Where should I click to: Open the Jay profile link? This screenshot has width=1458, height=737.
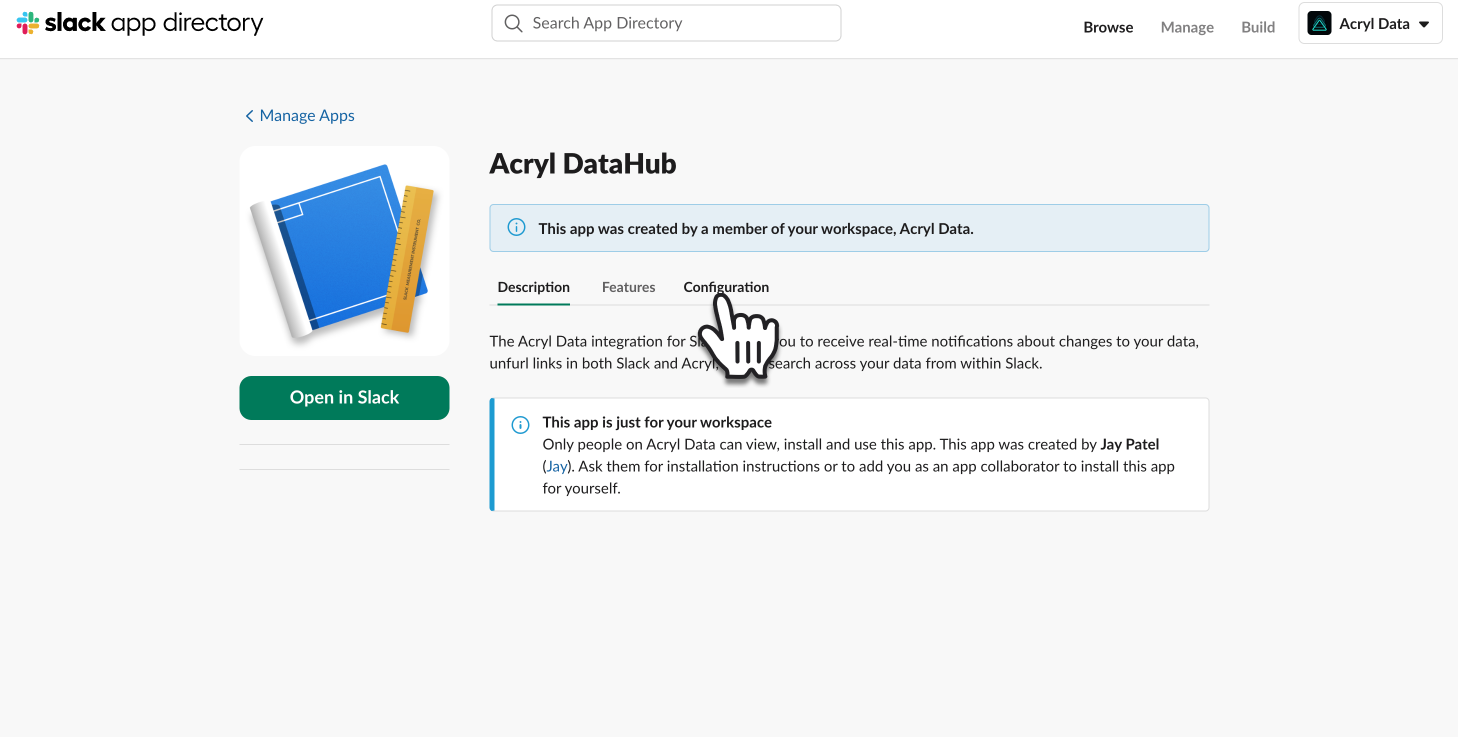click(x=556, y=466)
